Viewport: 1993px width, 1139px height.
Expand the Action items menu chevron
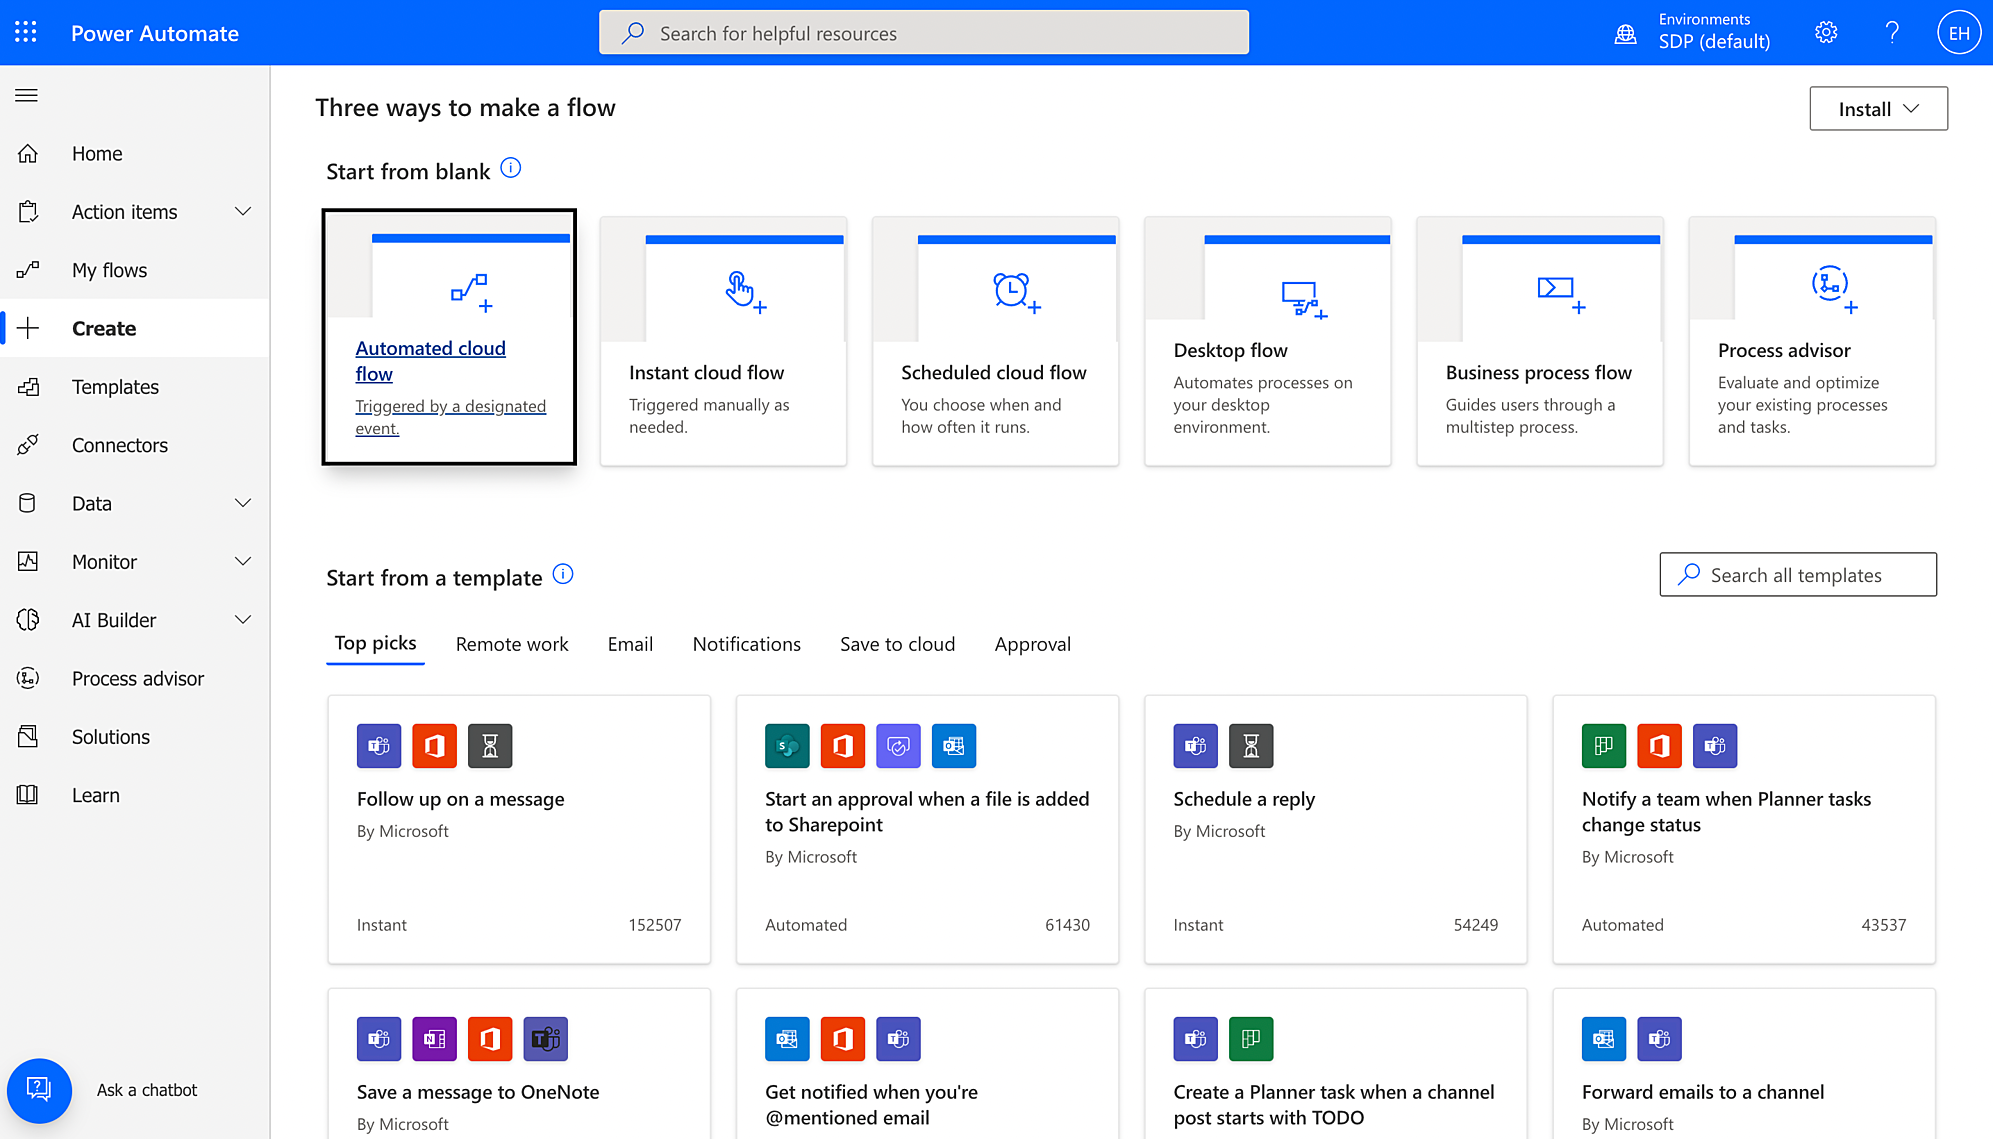tap(243, 211)
